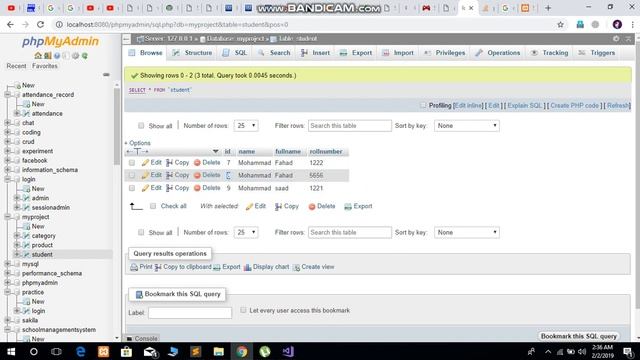The height and width of the screenshot is (360, 640).
Task: Open the Windows Start menu
Action: click(x=11, y=351)
